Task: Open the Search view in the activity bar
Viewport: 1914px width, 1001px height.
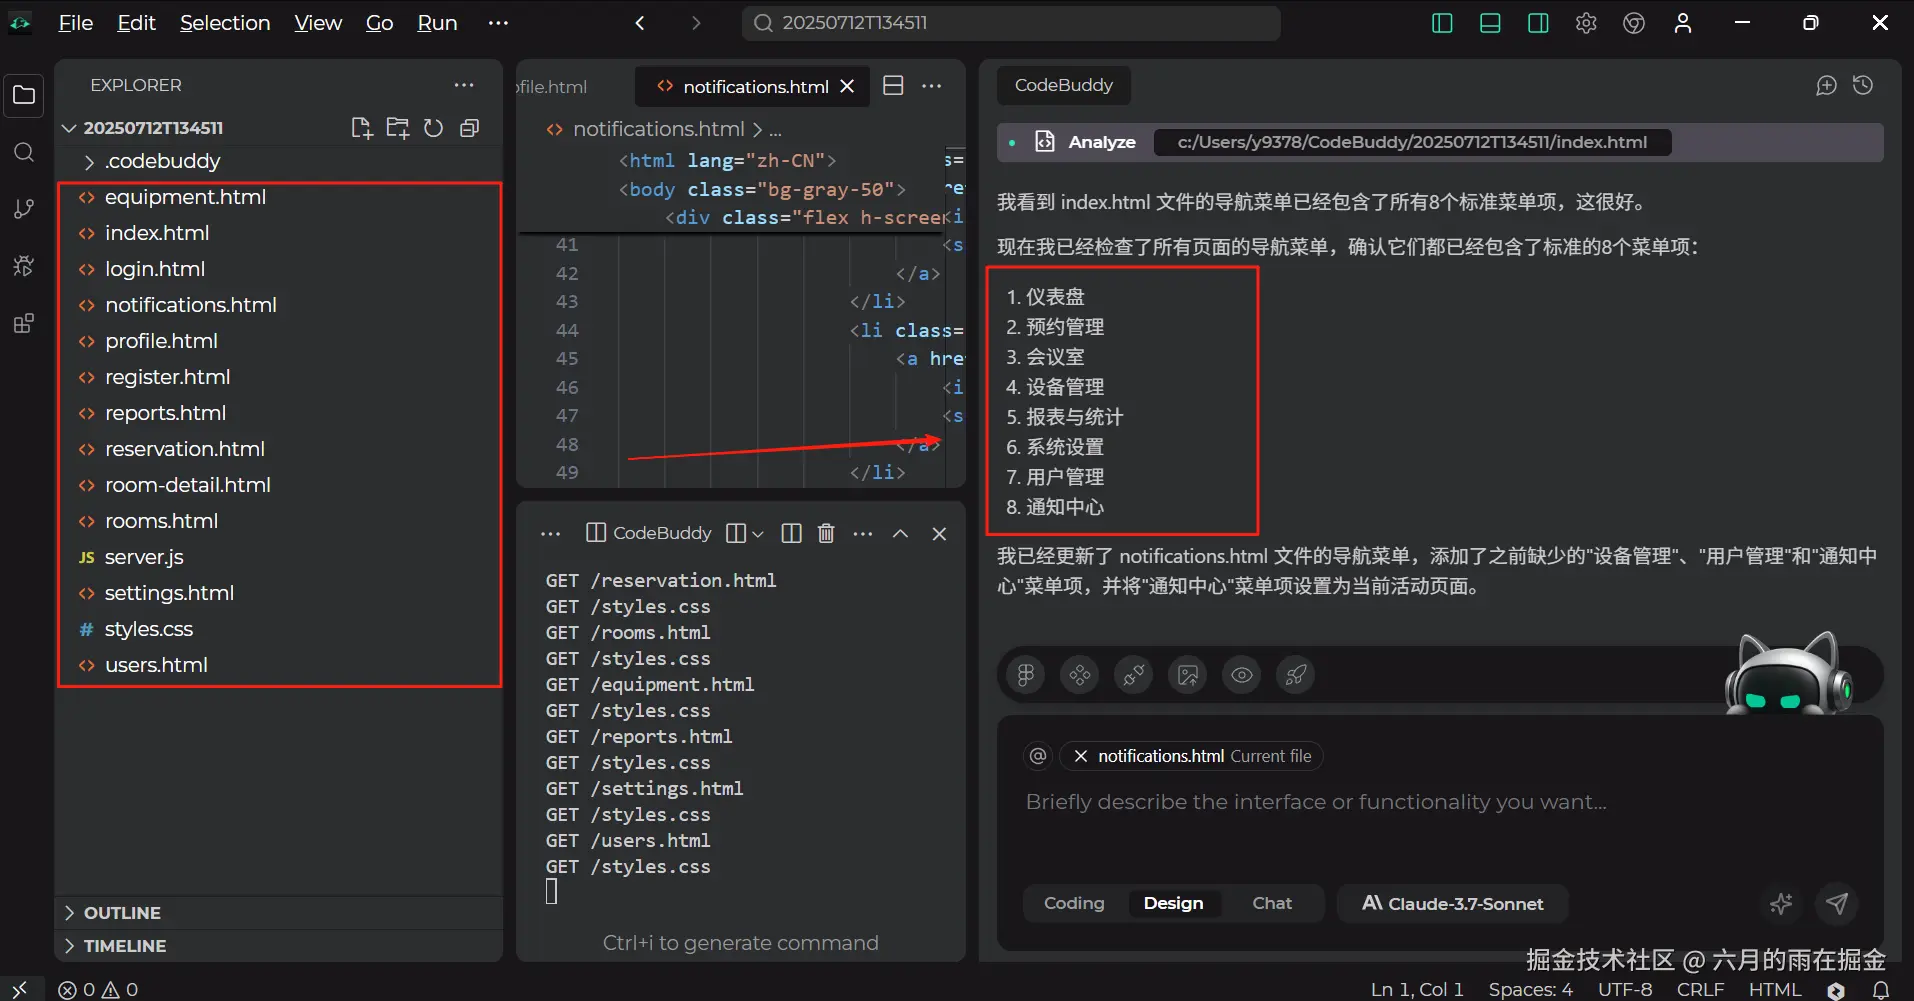Action: coord(24,152)
